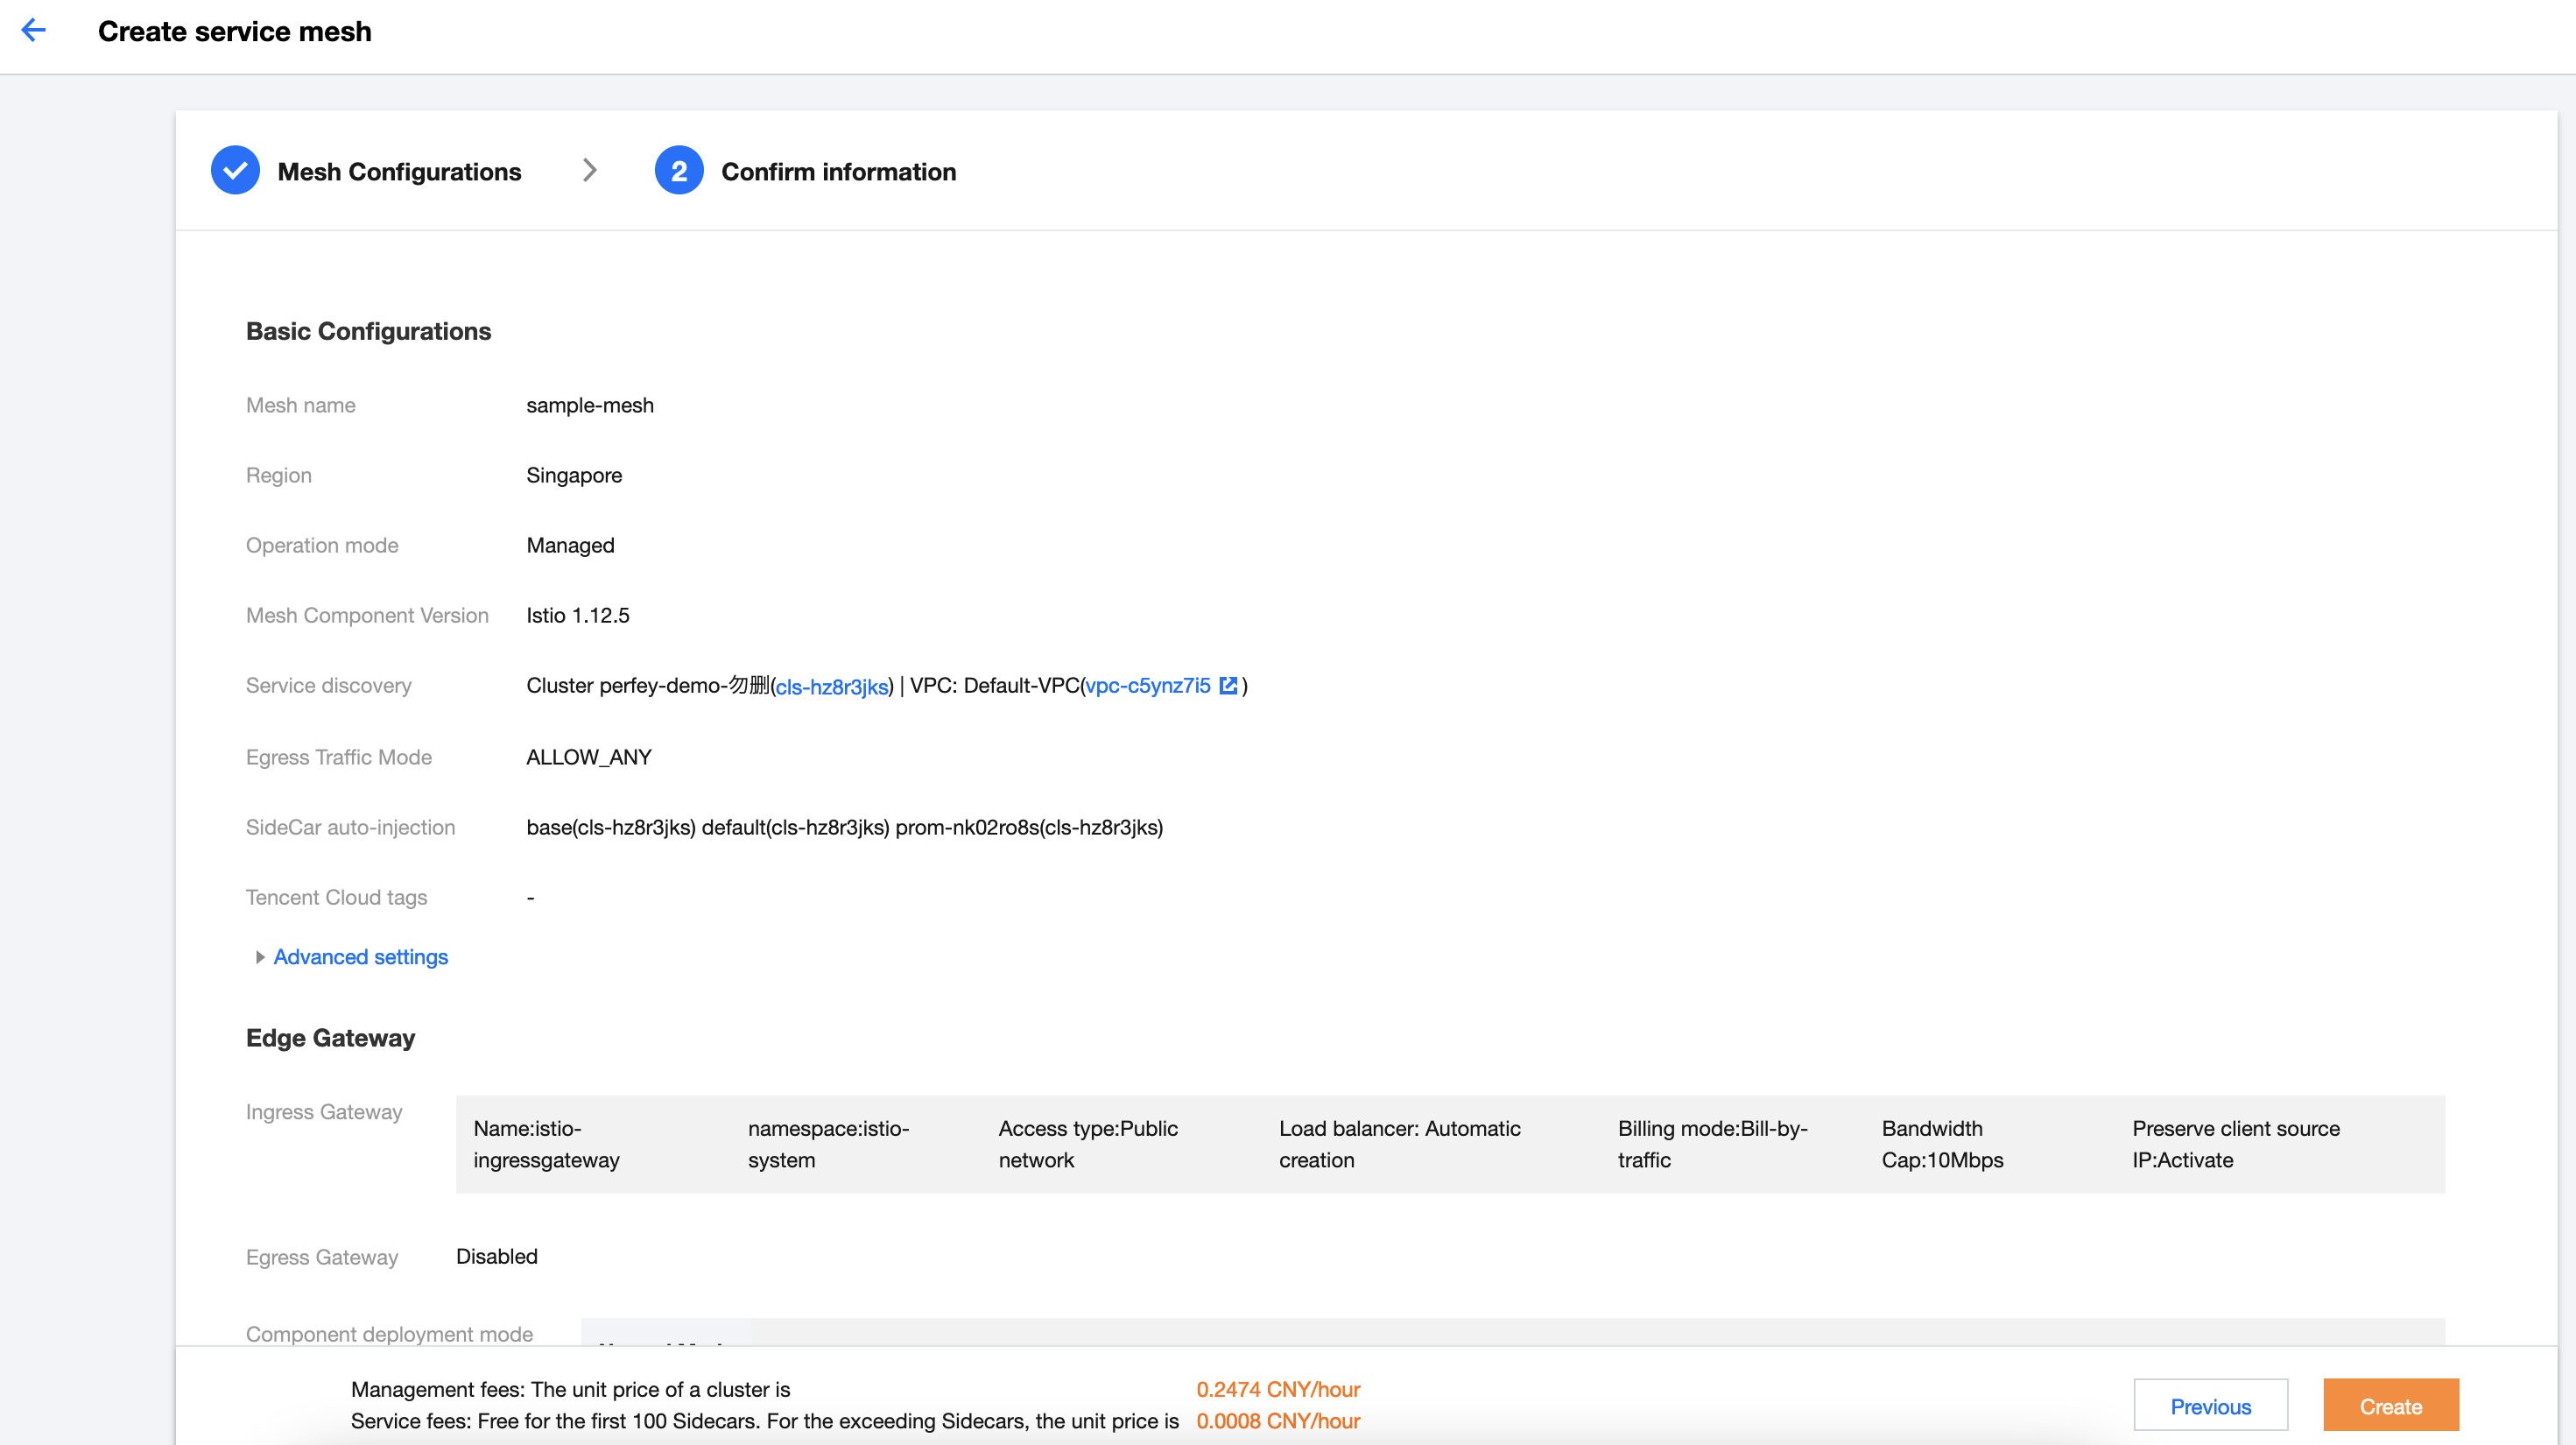Click the orange Create button
Screen dimensions: 2576x1445
pyautogui.click(x=2390, y=1406)
